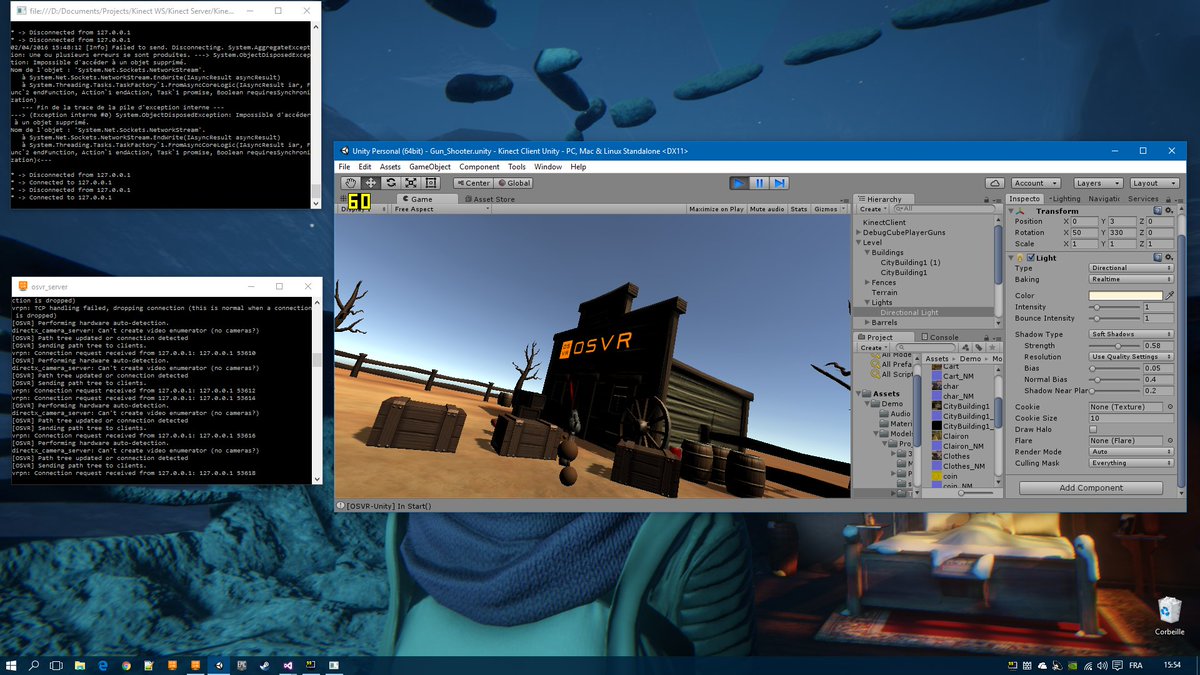Open Cookie texture object picker circle
Image resolution: width=1200 pixels, height=675 pixels.
click(1169, 407)
